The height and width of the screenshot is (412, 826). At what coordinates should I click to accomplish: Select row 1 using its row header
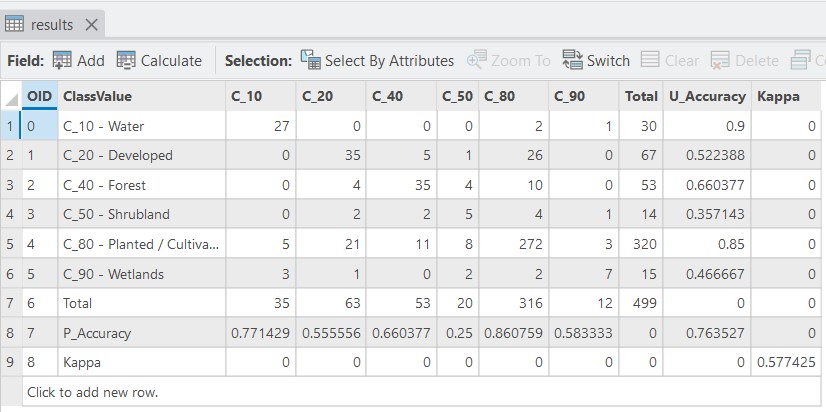[10, 126]
